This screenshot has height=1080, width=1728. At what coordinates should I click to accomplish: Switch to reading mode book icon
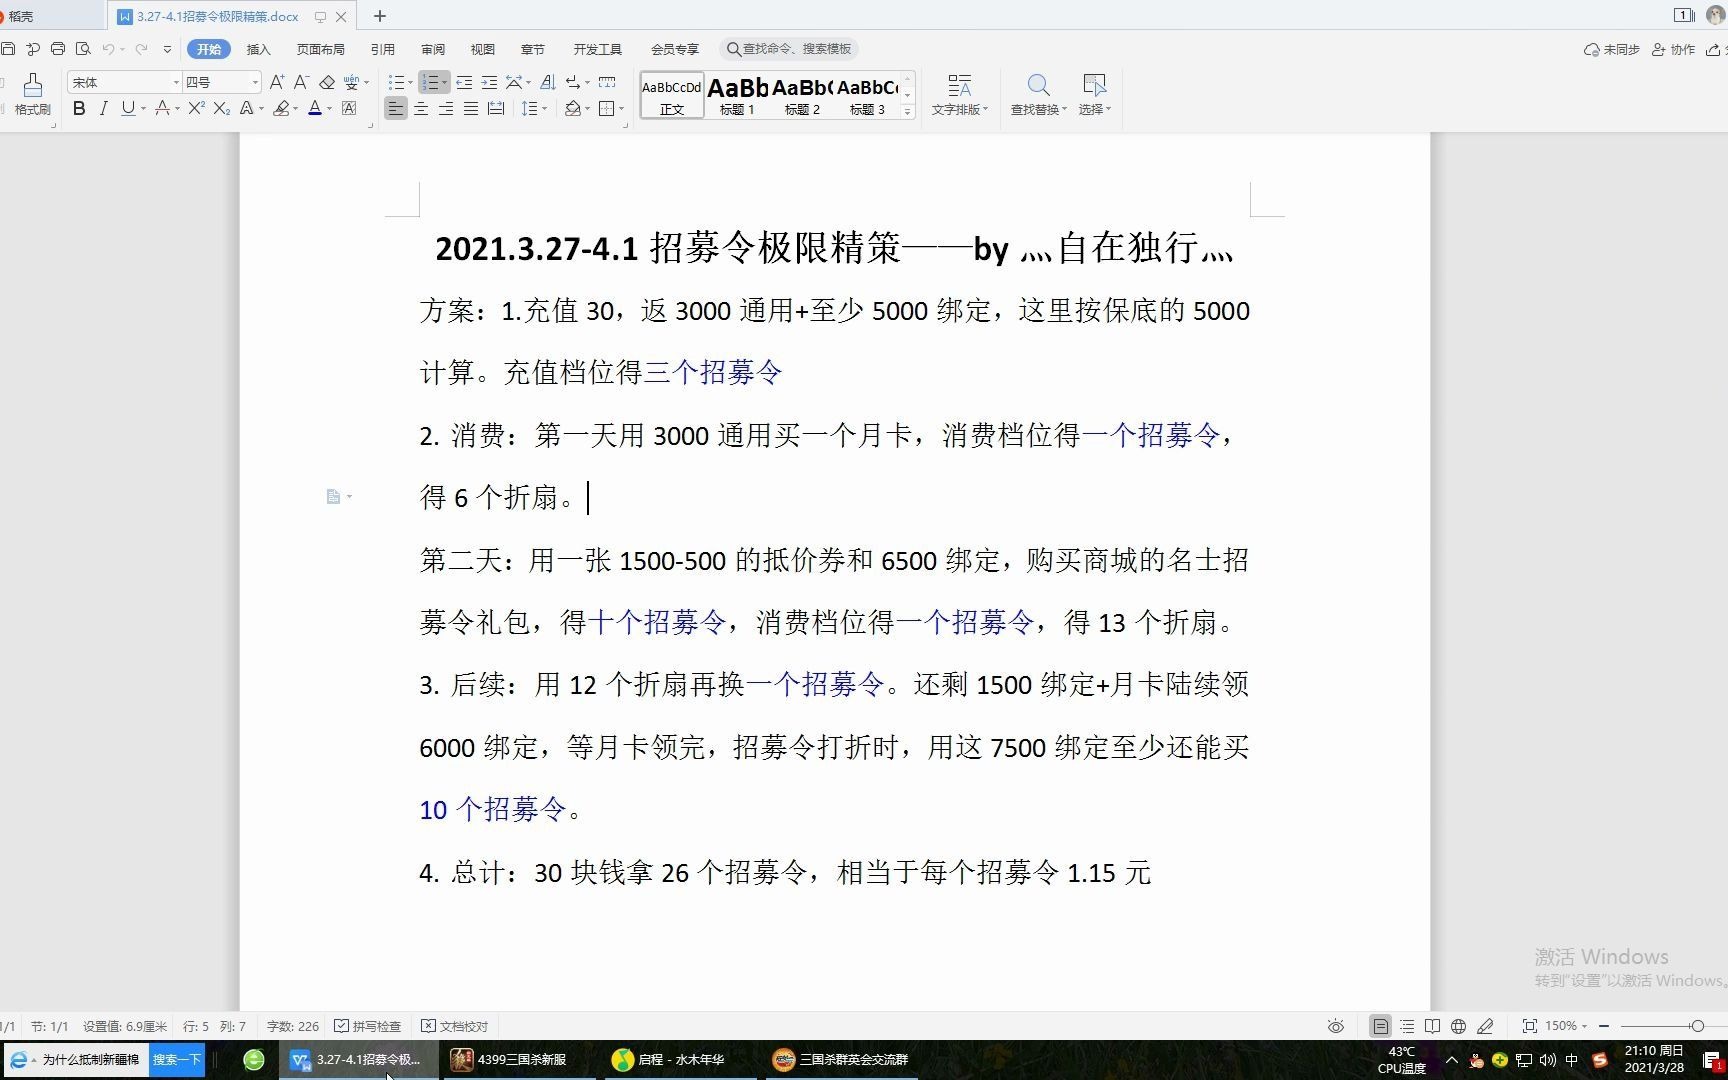(x=1433, y=1026)
